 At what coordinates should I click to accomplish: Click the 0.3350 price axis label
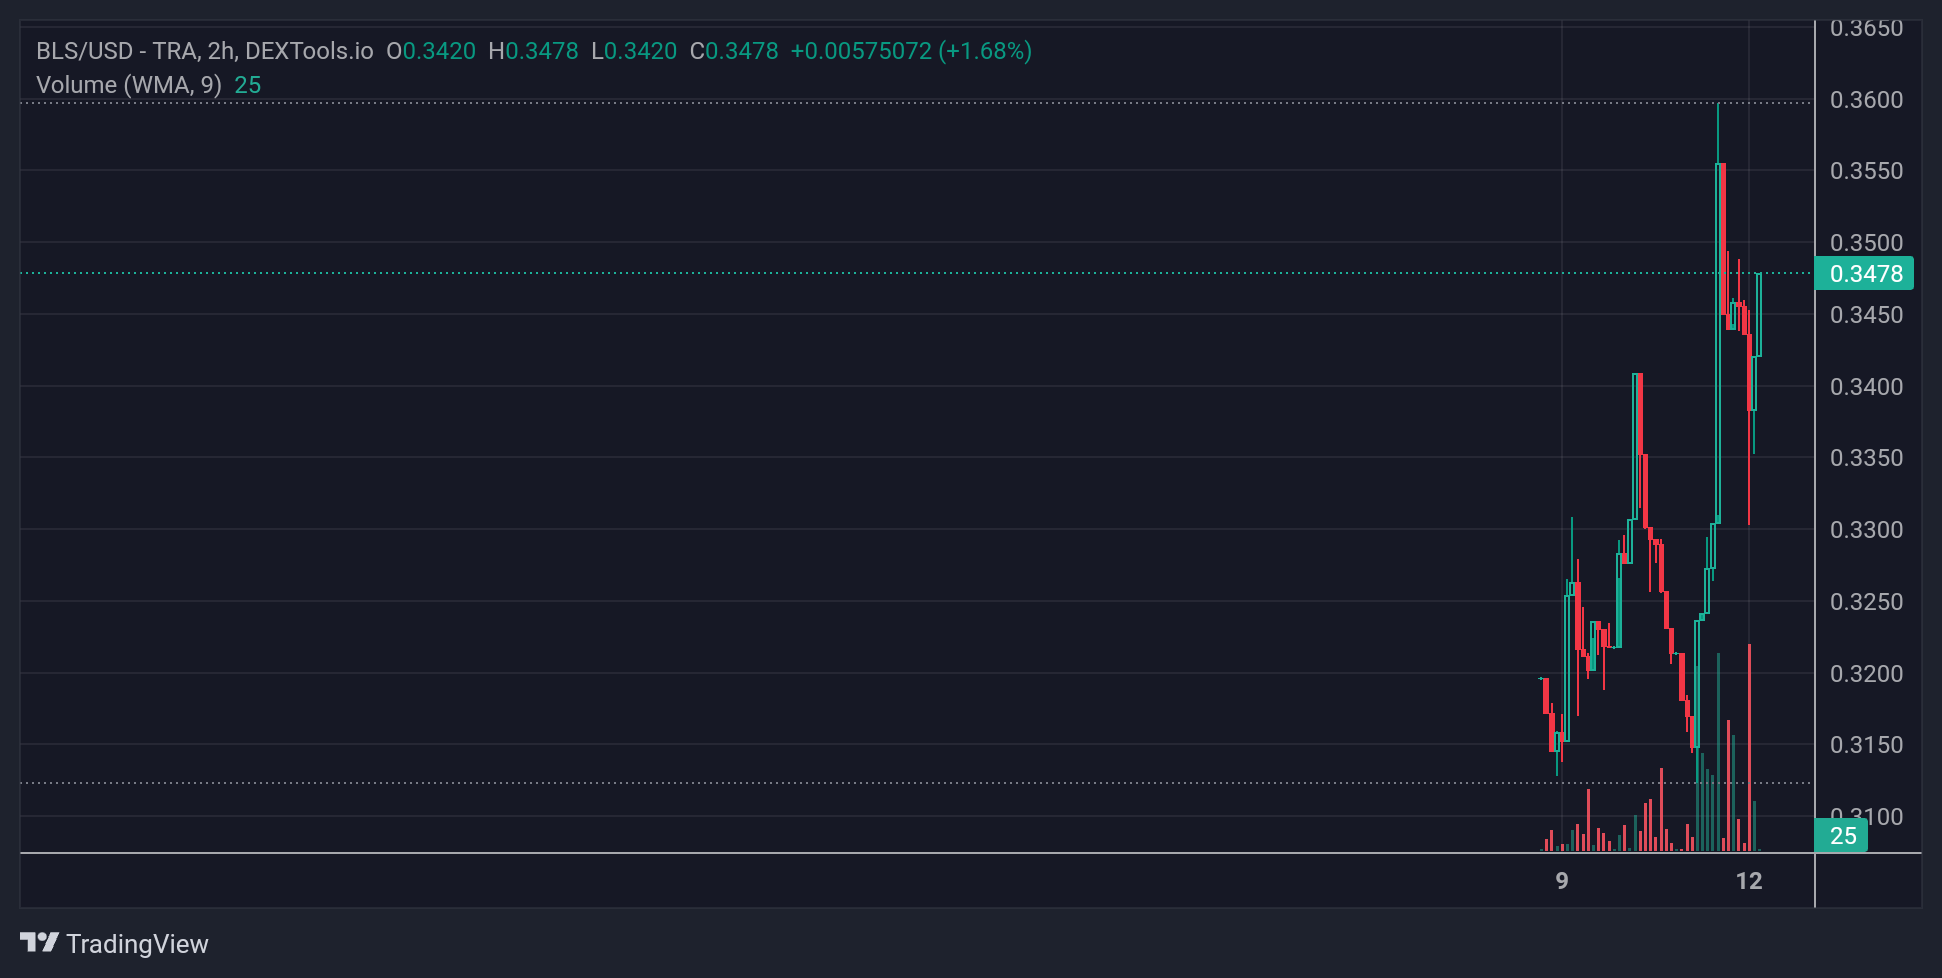pyautogui.click(x=1866, y=458)
